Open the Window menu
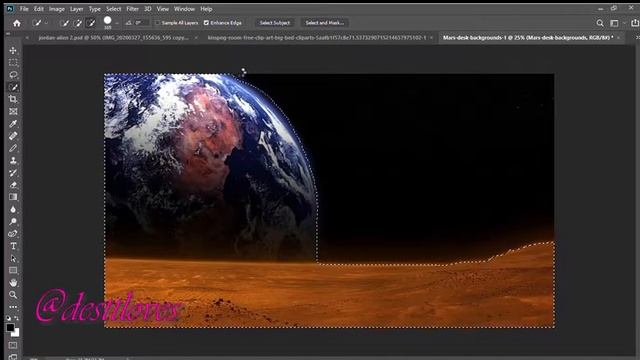The image size is (640, 360). [x=184, y=9]
